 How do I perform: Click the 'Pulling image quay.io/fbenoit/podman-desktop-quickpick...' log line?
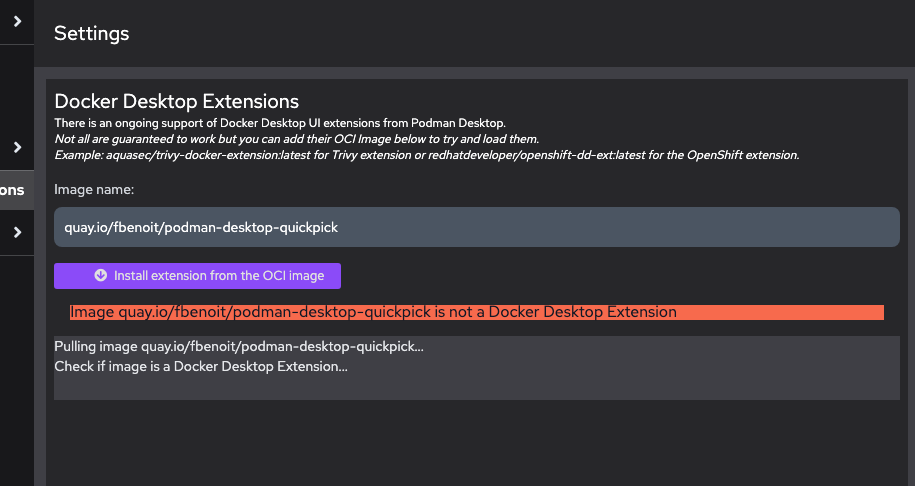tap(239, 346)
